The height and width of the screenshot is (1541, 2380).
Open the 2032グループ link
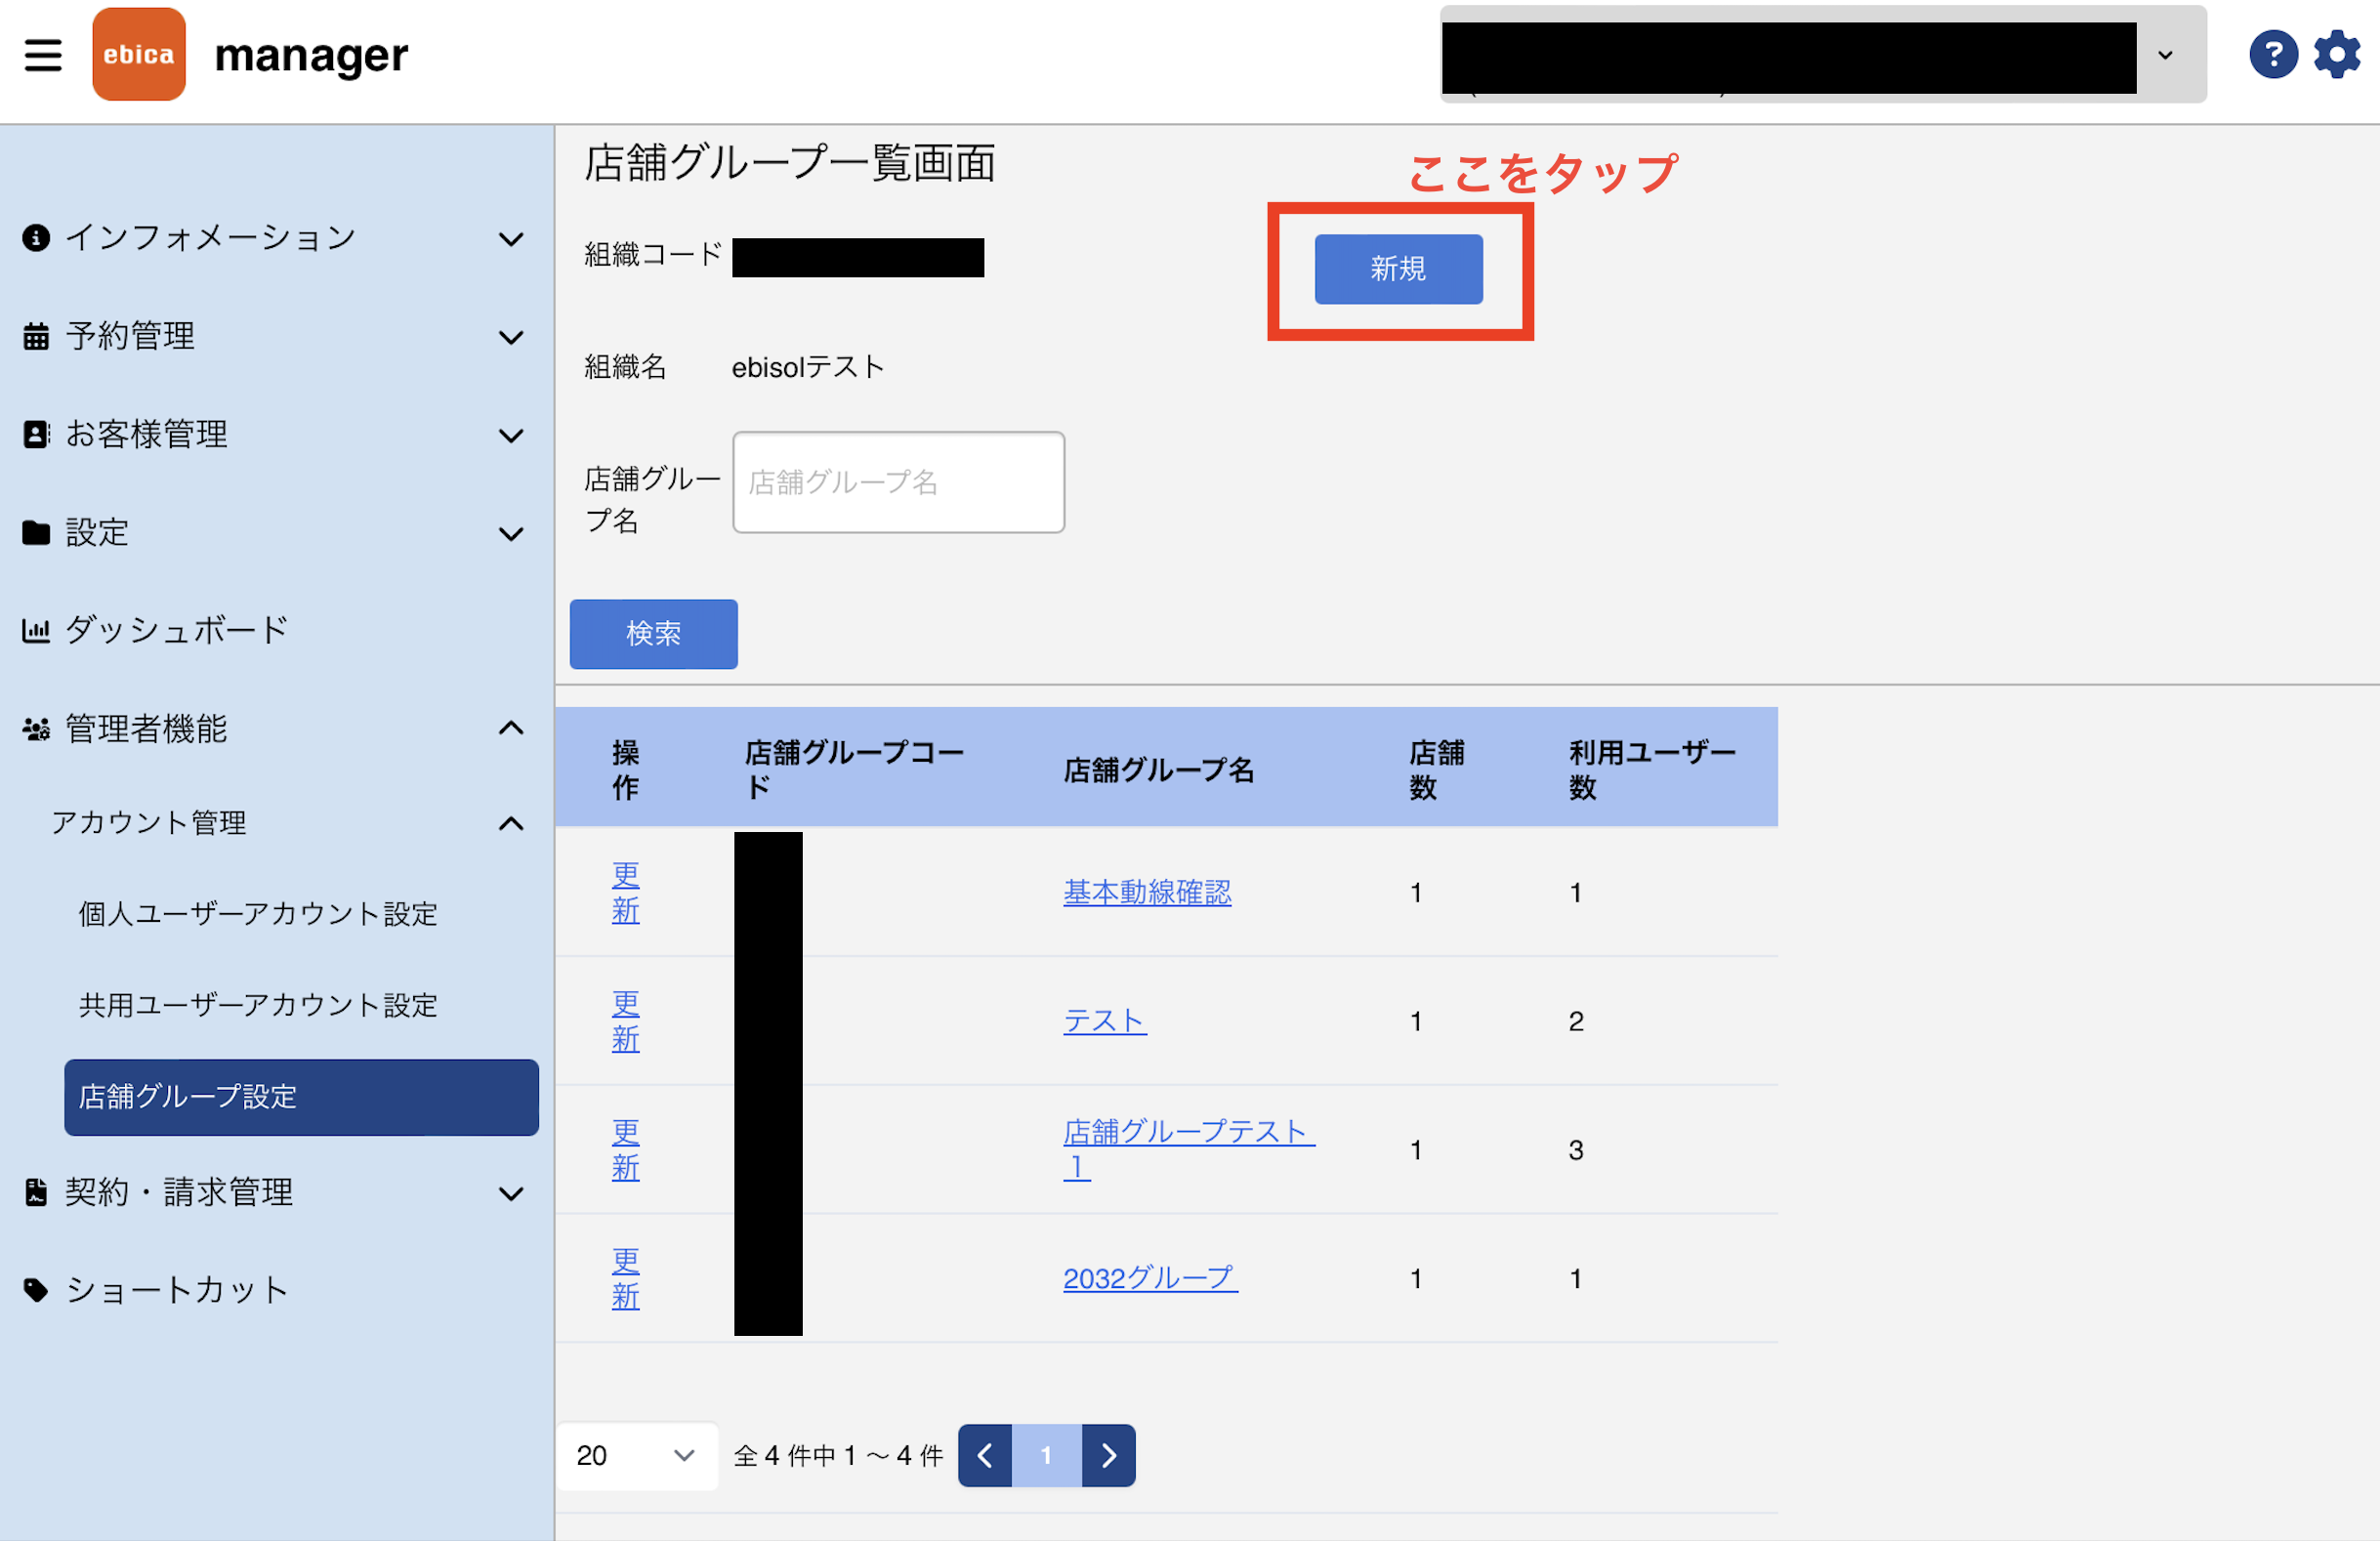pos(1150,1279)
